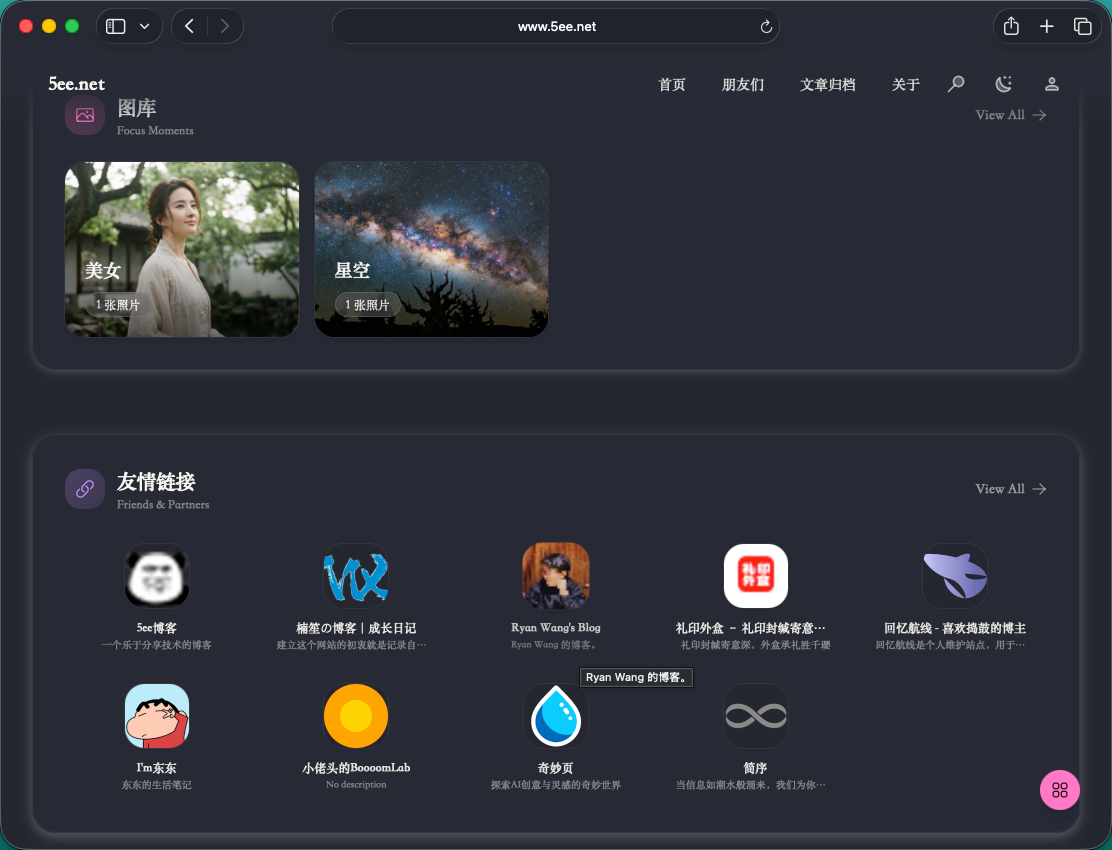This screenshot has width=1112, height=850.
Task: Click View All for 友情链接
Action: tap(1010, 489)
